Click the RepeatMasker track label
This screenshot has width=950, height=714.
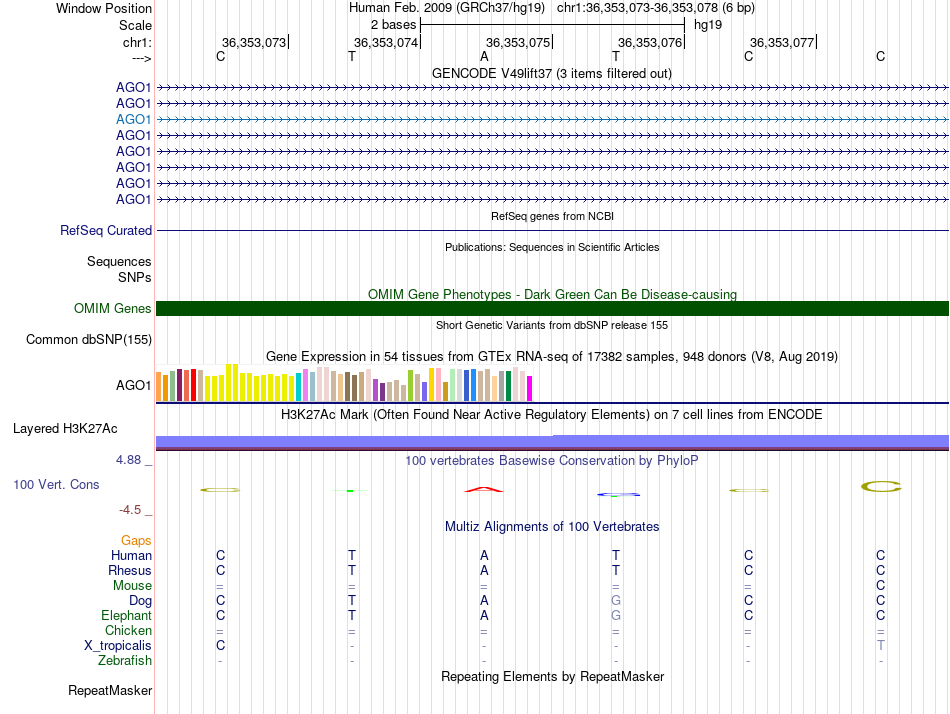[110, 690]
